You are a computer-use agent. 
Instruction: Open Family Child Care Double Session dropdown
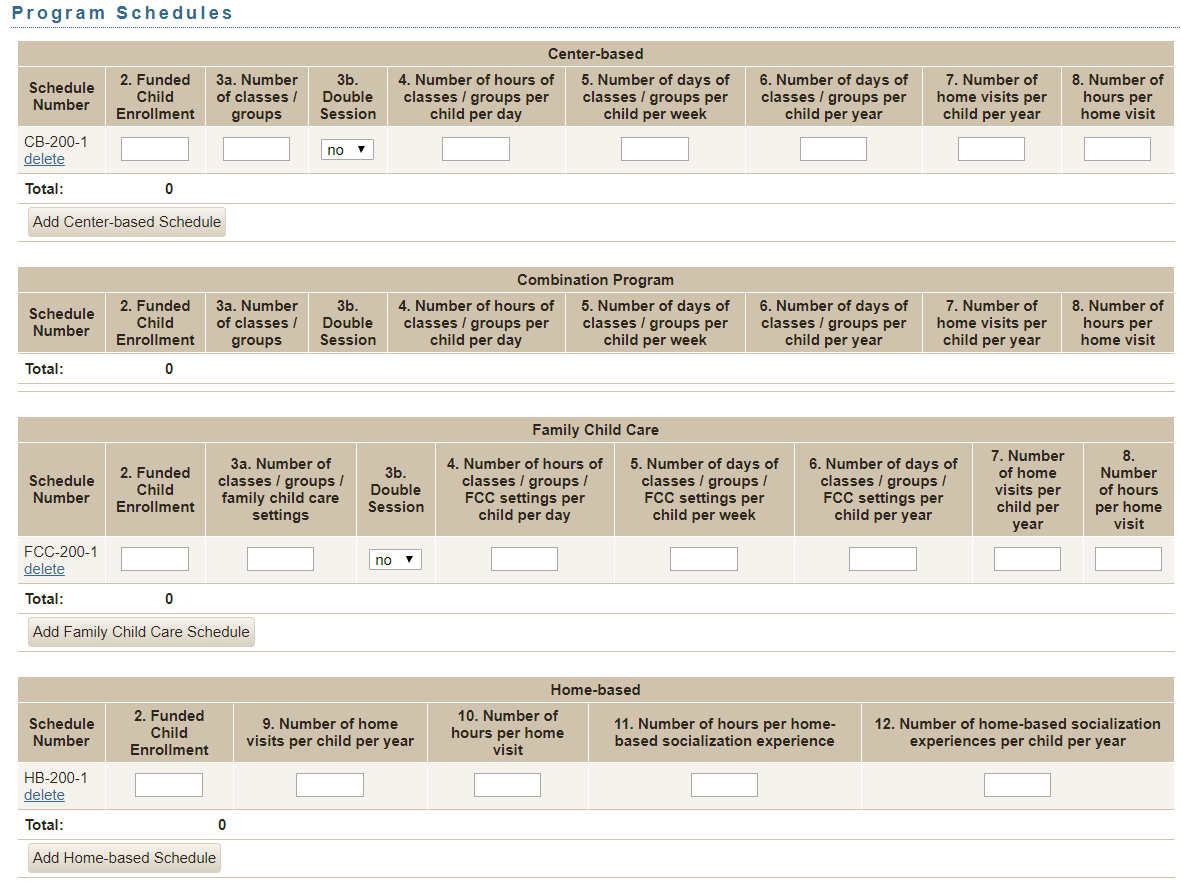pos(395,560)
